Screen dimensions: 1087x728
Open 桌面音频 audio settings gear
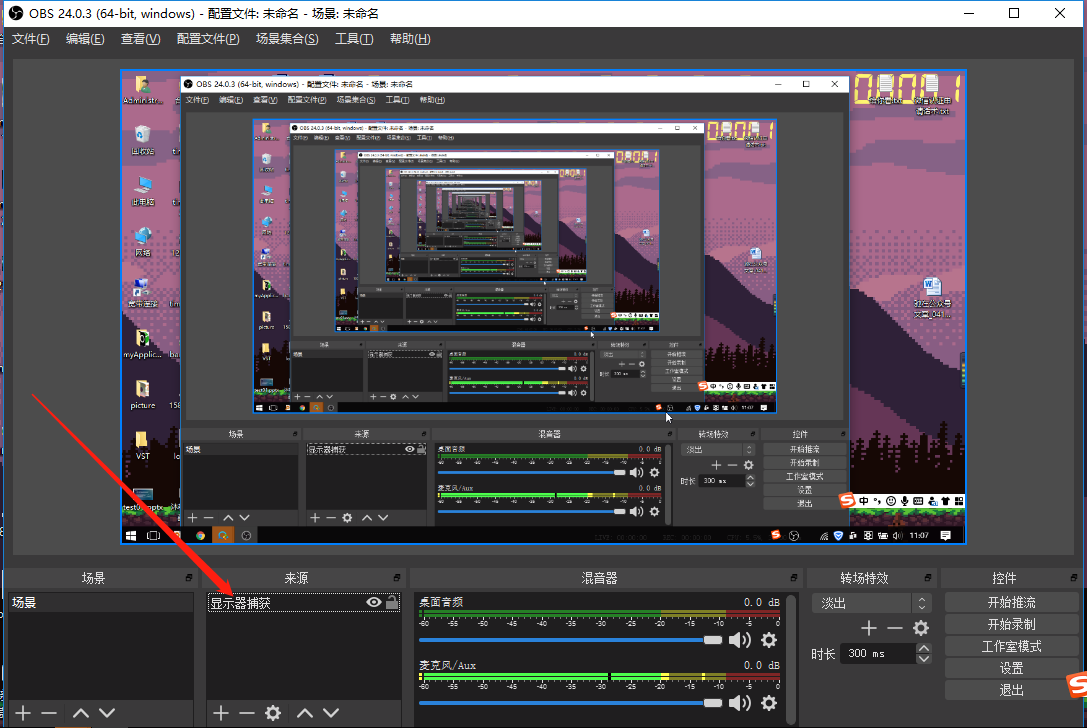tap(769, 640)
